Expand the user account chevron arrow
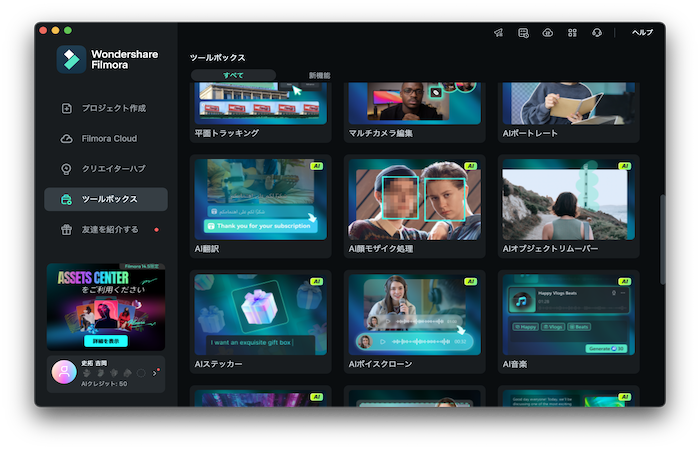This screenshot has width=700, height=450. pos(154,373)
